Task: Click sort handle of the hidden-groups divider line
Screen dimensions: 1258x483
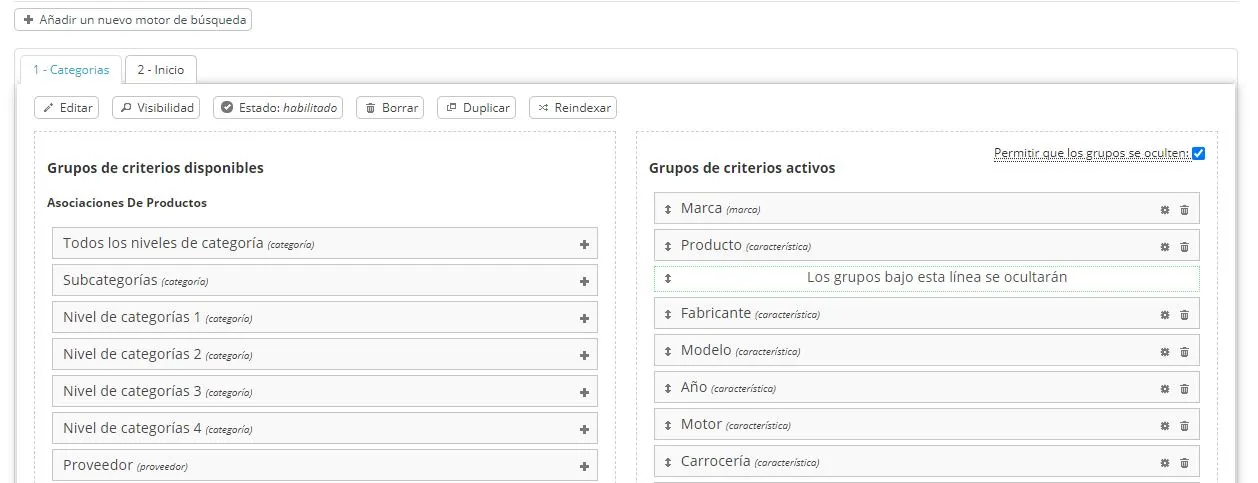Action: (x=668, y=278)
